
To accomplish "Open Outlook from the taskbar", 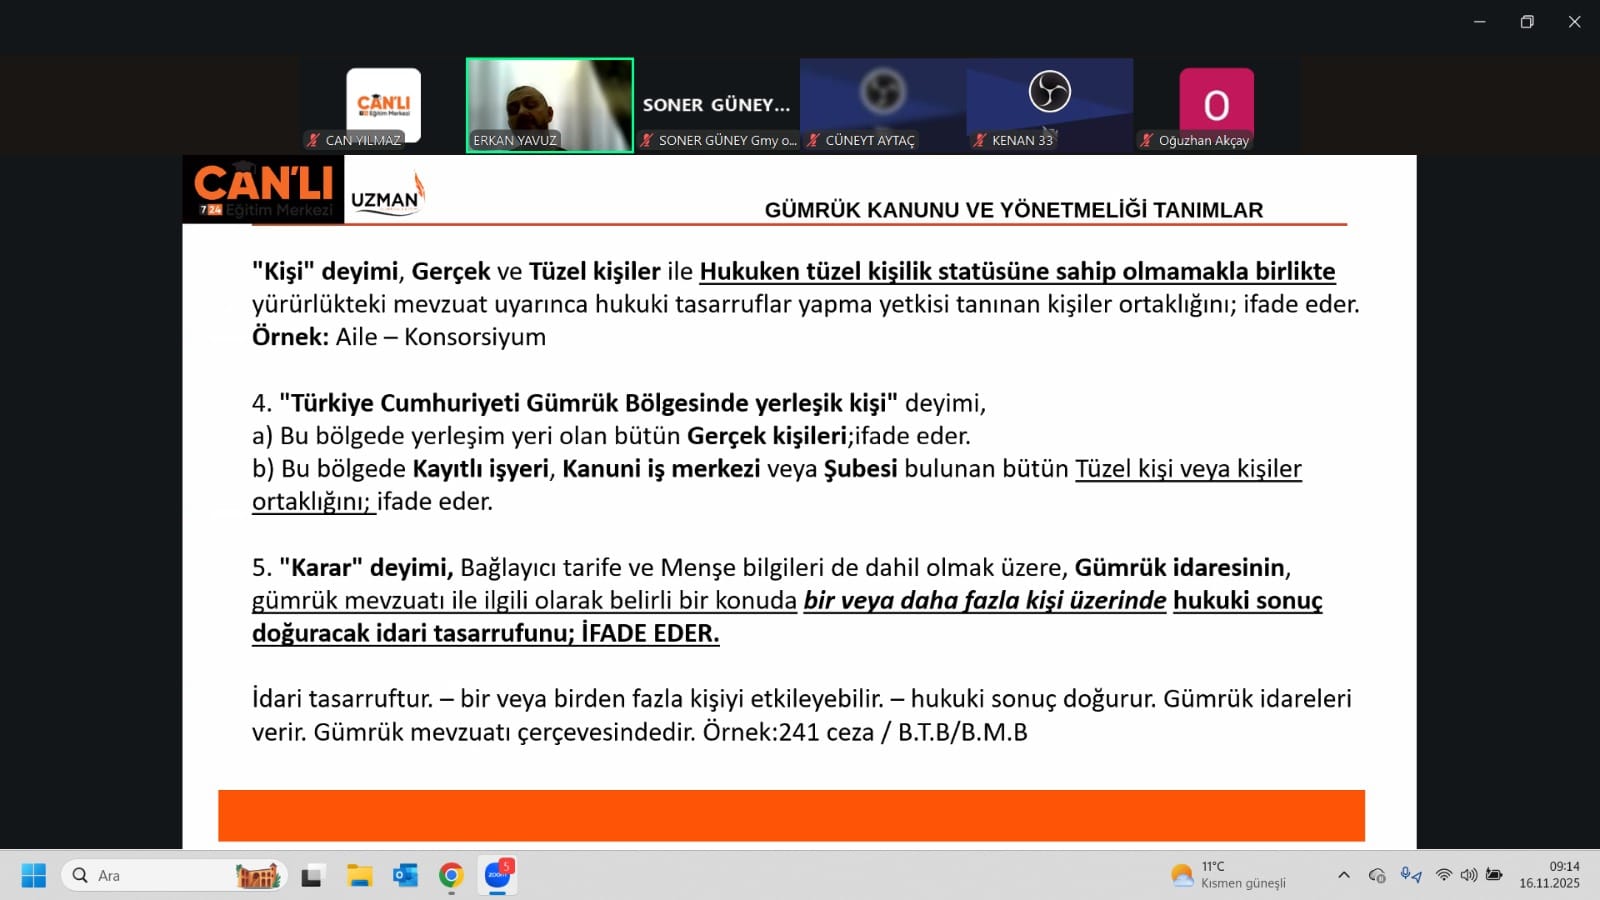I will (x=405, y=876).
